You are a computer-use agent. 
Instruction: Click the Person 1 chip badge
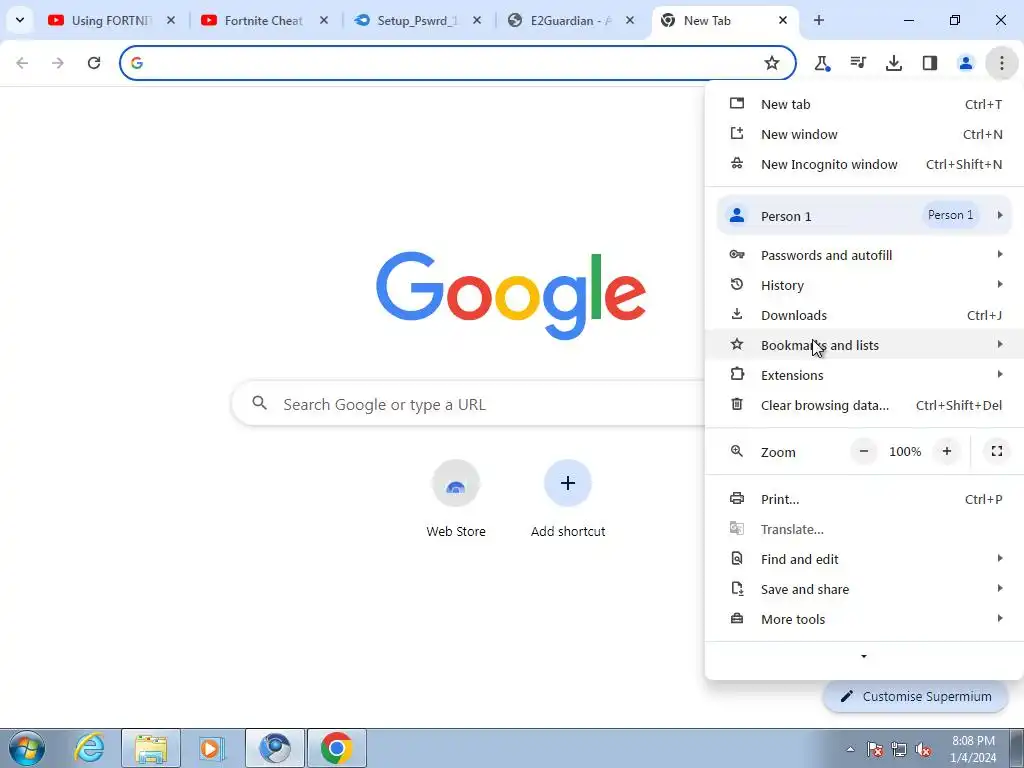point(950,215)
